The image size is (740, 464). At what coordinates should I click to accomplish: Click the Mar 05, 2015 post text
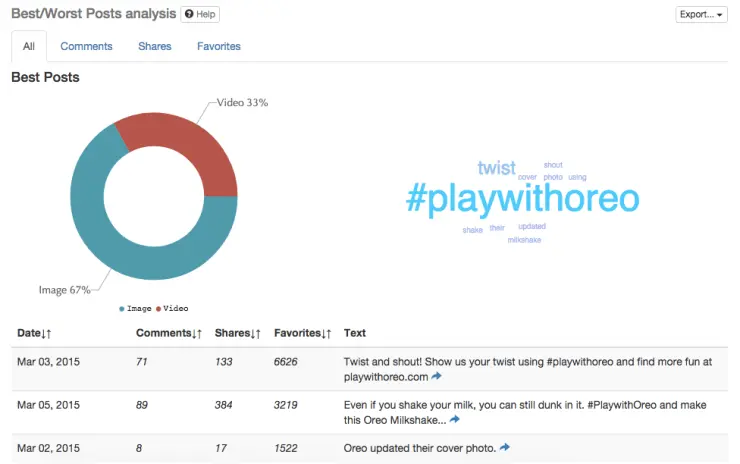pyautogui.click(x=527, y=411)
